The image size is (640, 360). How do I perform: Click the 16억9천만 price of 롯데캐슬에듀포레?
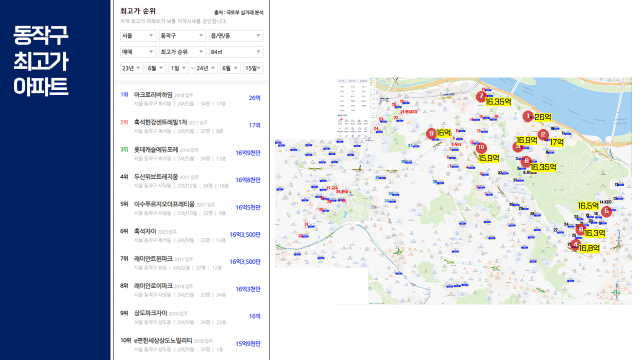(x=248, y=153)
